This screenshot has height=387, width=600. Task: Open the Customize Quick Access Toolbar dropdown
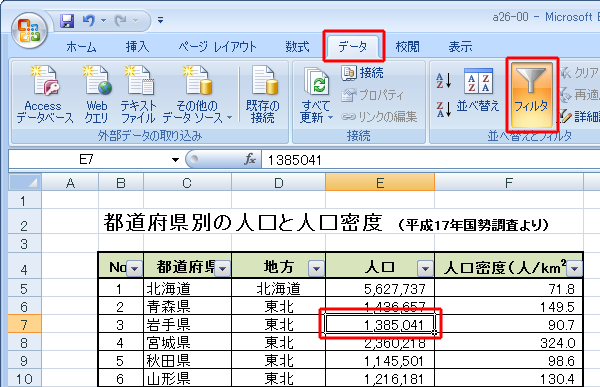click(160, 20)
